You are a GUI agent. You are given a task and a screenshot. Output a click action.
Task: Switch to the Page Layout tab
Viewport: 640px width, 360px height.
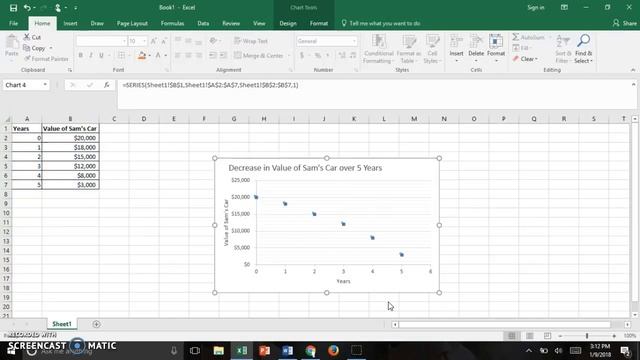(x=132, y=24)
